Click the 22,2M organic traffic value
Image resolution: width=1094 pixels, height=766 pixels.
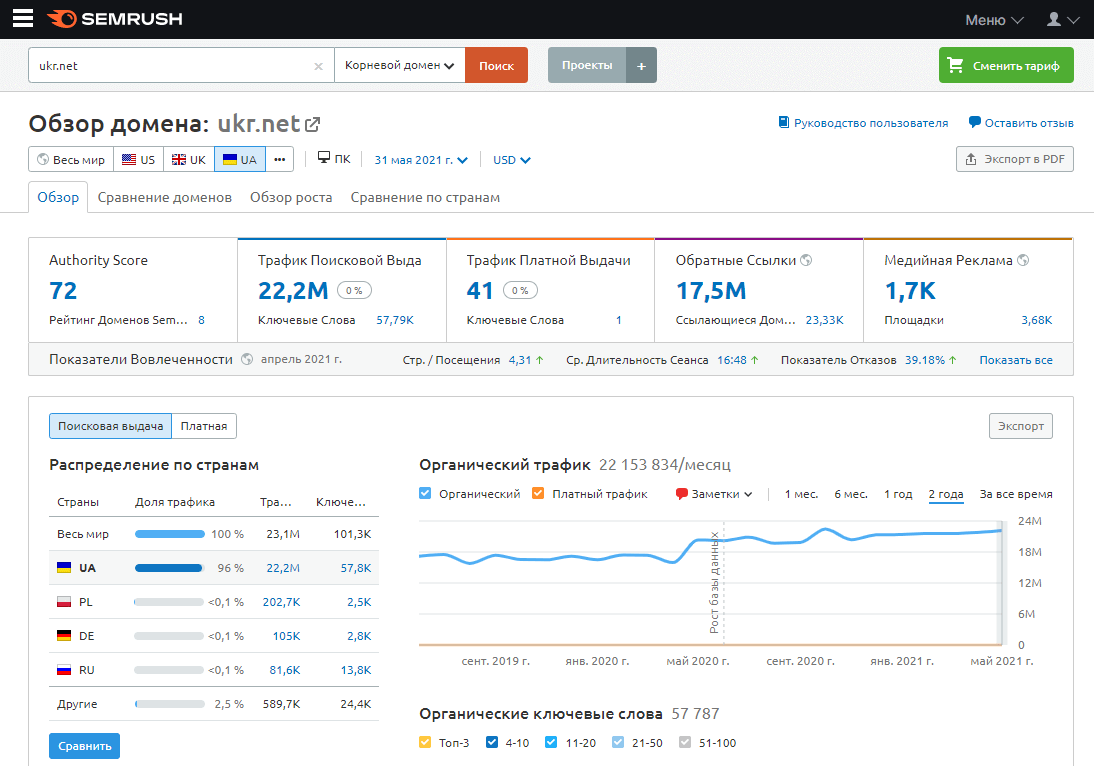pyautogui.click(x=293, y=290)
